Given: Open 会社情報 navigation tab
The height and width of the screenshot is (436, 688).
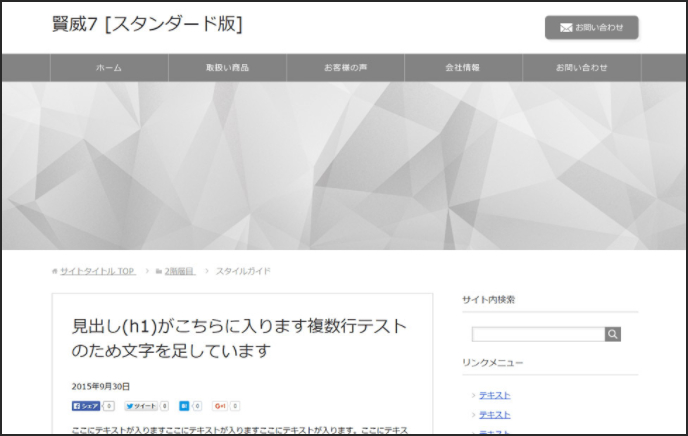Looking at the screenshot, I should 463,68.
